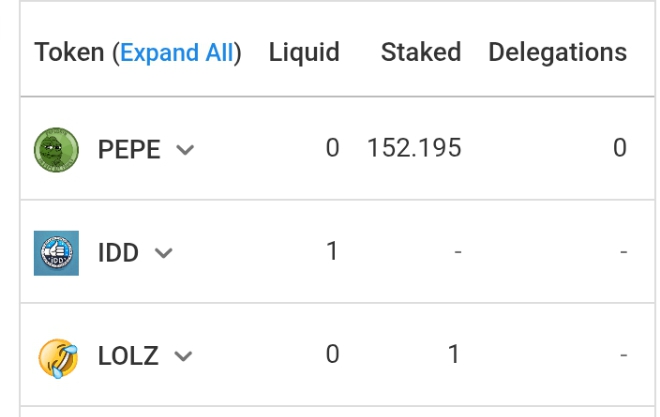Open the Expand All link
This screenshot has height=417, width=660.
coord(176,53)
